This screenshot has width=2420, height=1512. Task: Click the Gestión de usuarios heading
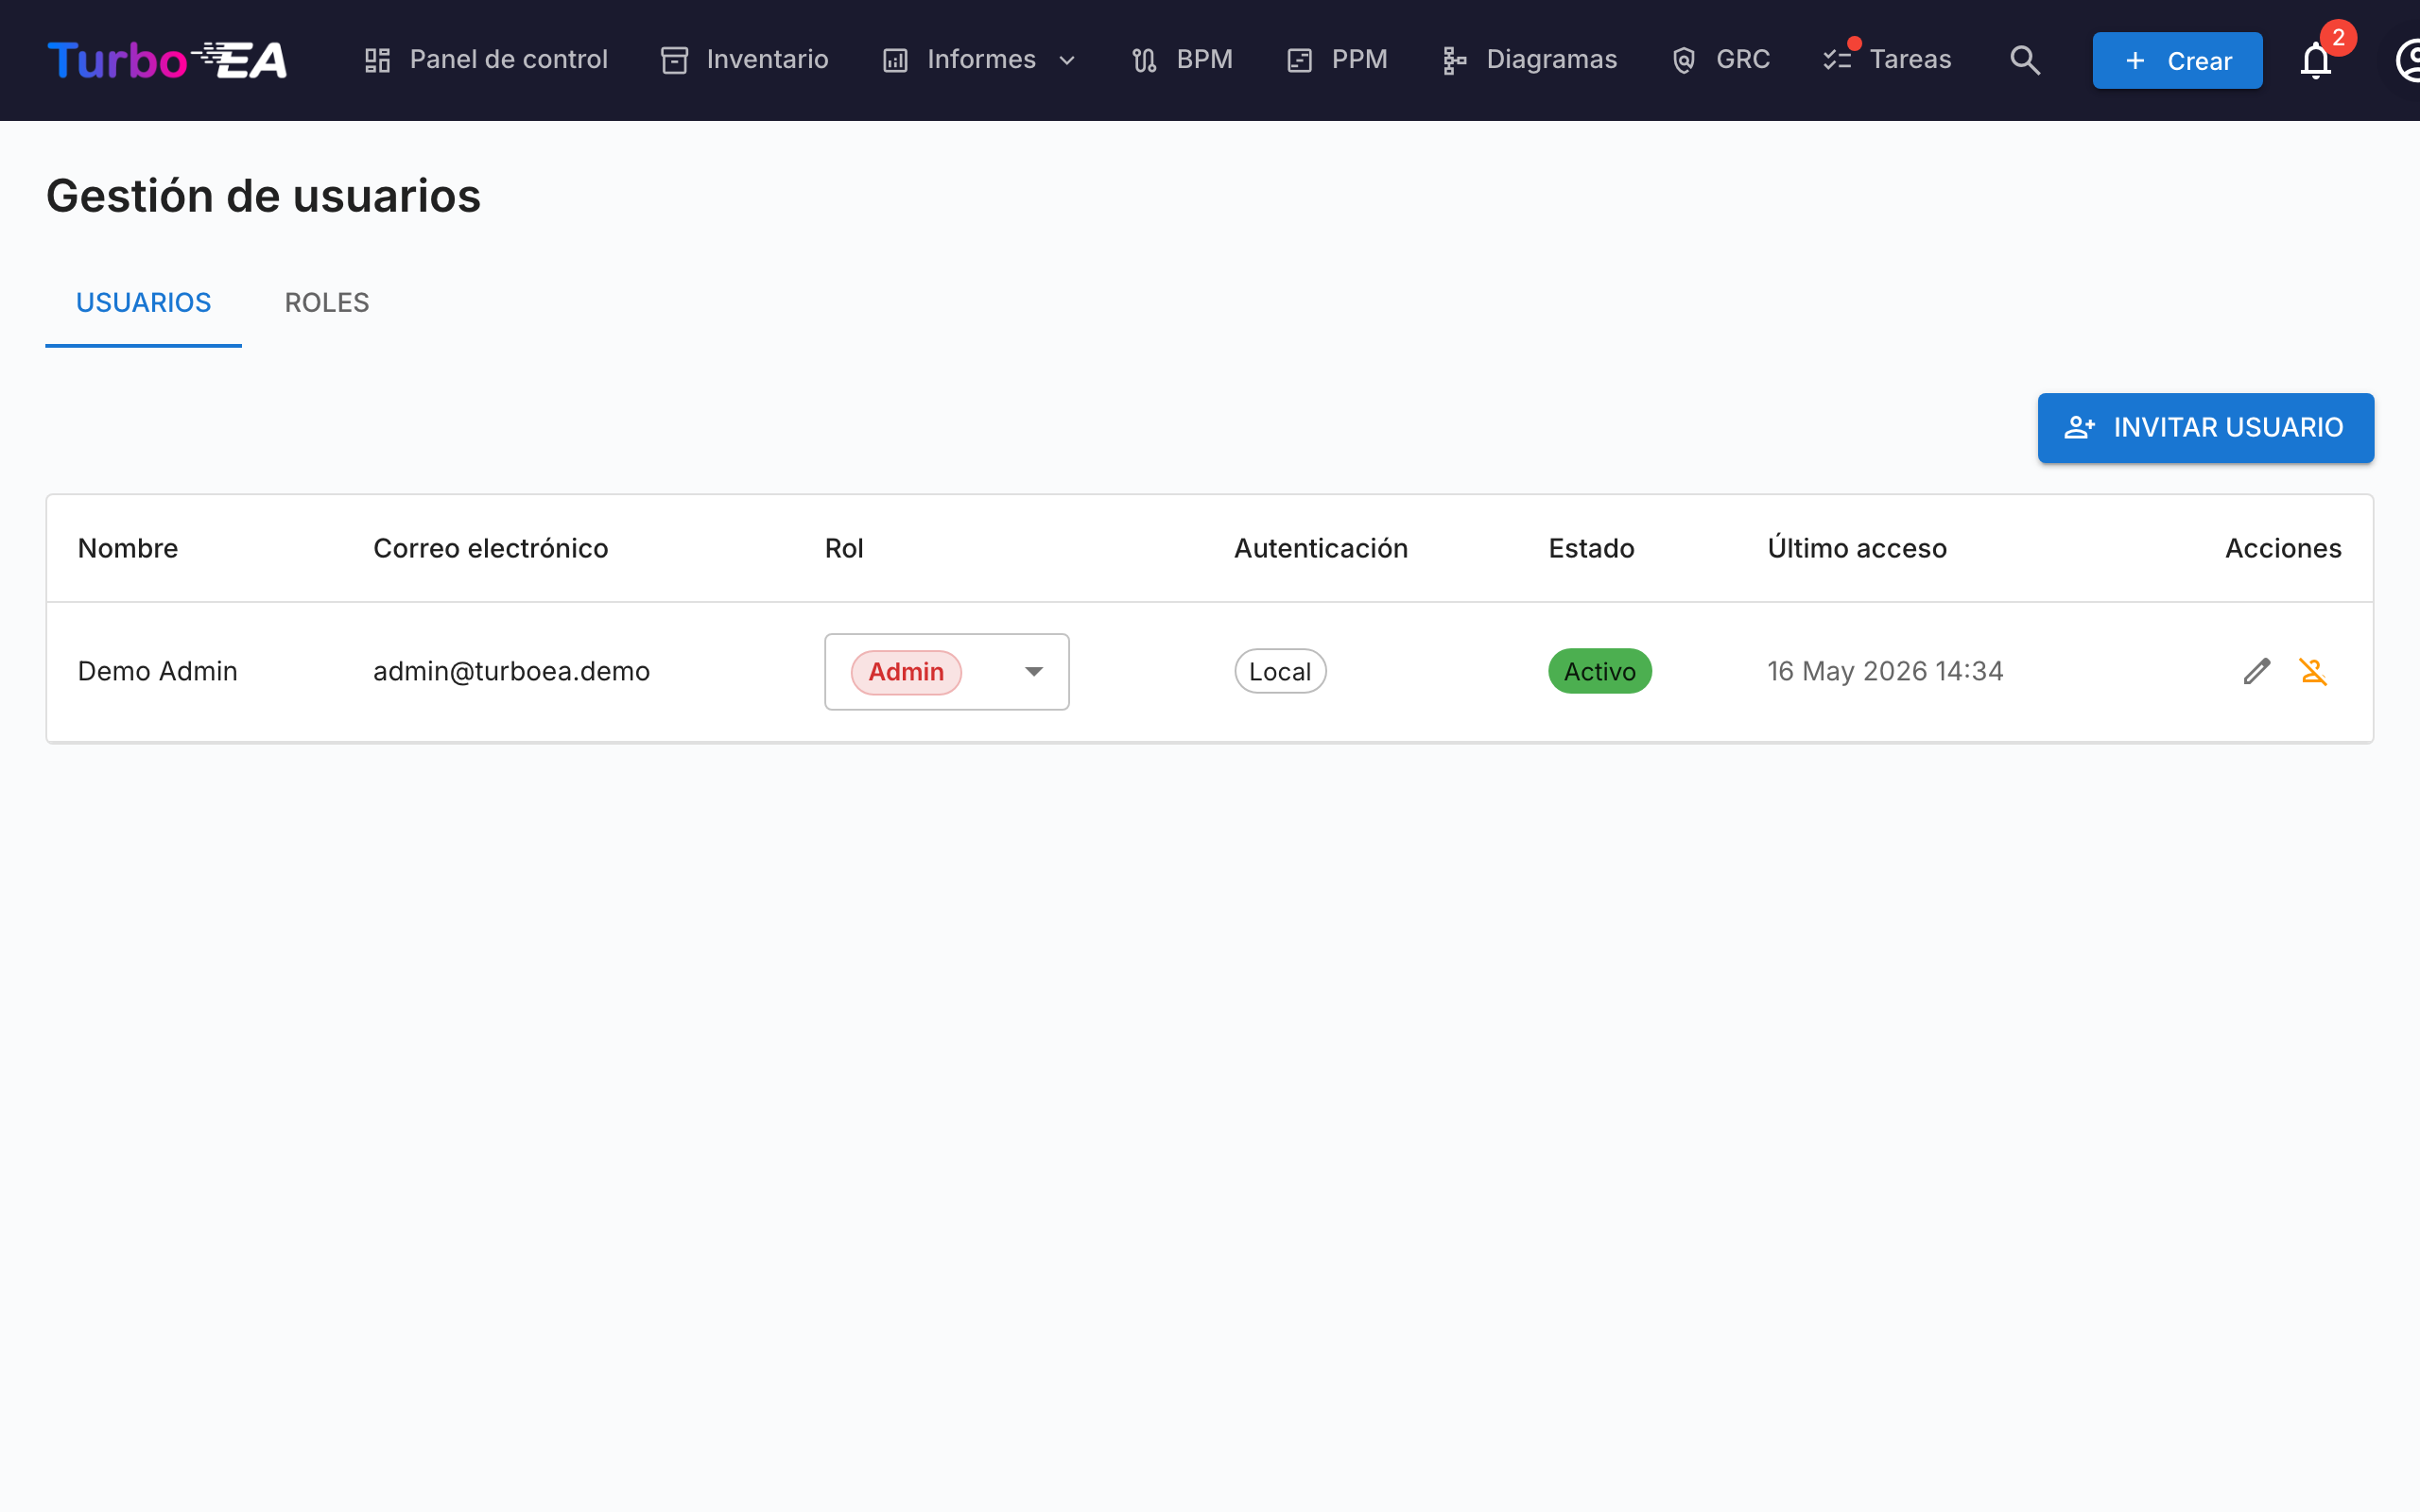pyautogui.click(x=264, y=196)
